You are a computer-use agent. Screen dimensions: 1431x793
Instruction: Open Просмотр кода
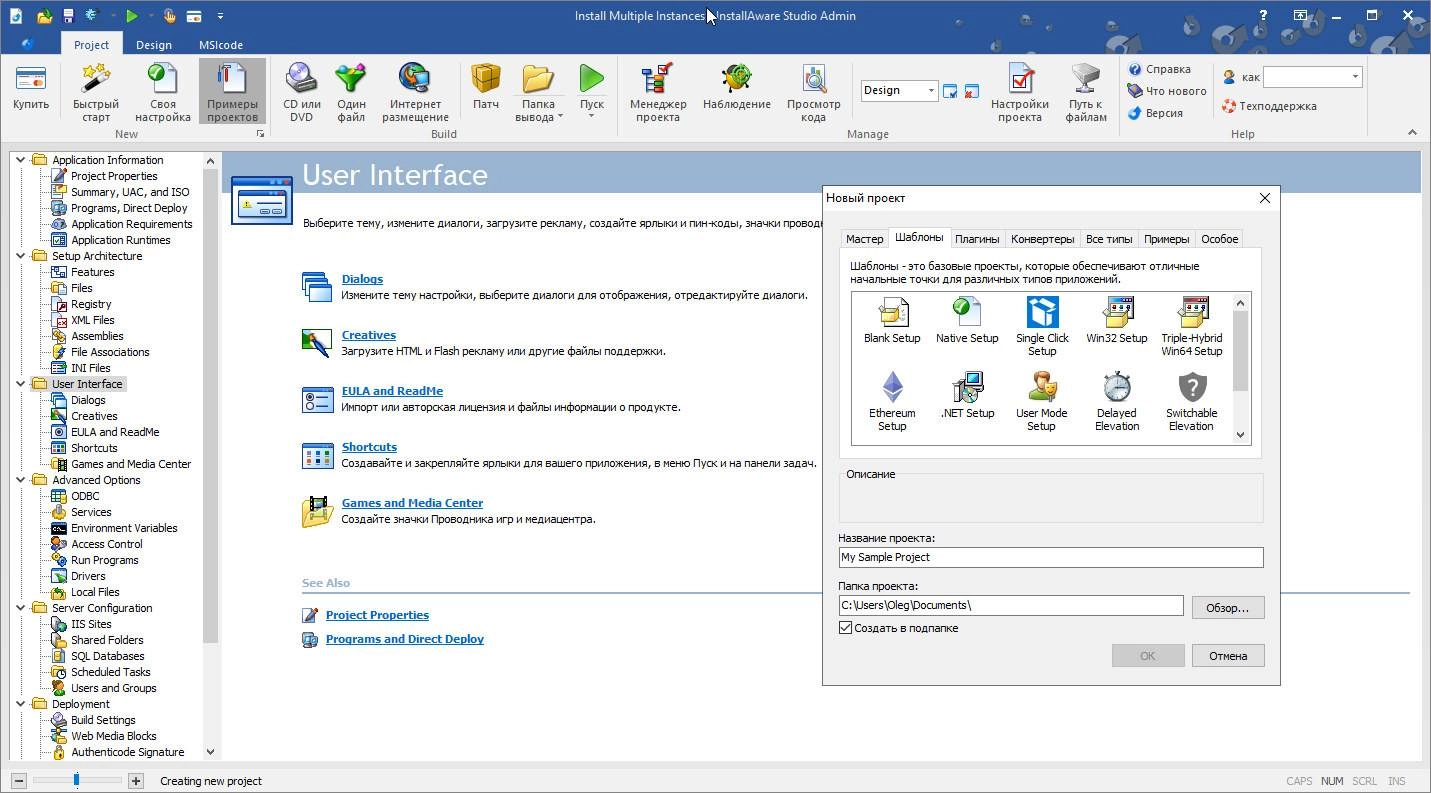click(813, 92)
